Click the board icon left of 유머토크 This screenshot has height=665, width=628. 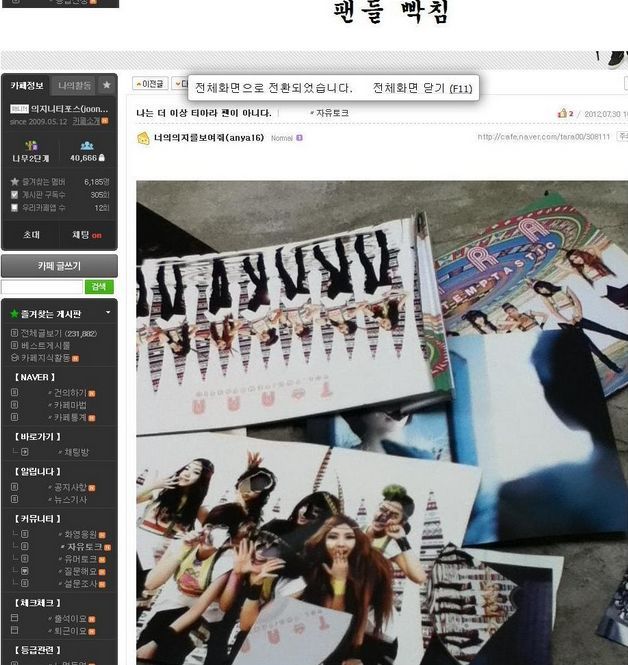(x=25, y=559)
